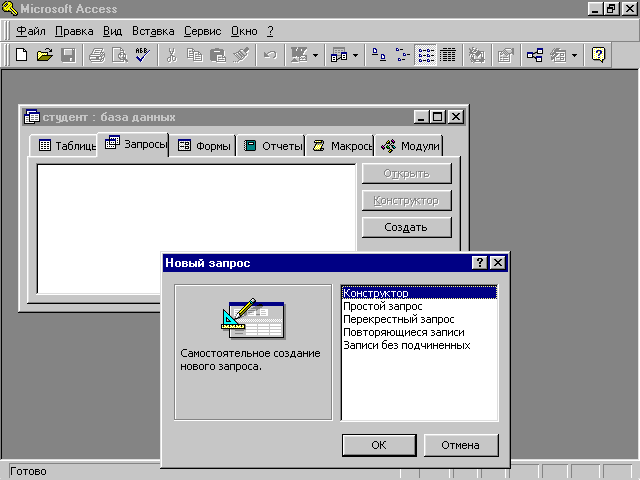Open Print Preview icon

(120, 55)
